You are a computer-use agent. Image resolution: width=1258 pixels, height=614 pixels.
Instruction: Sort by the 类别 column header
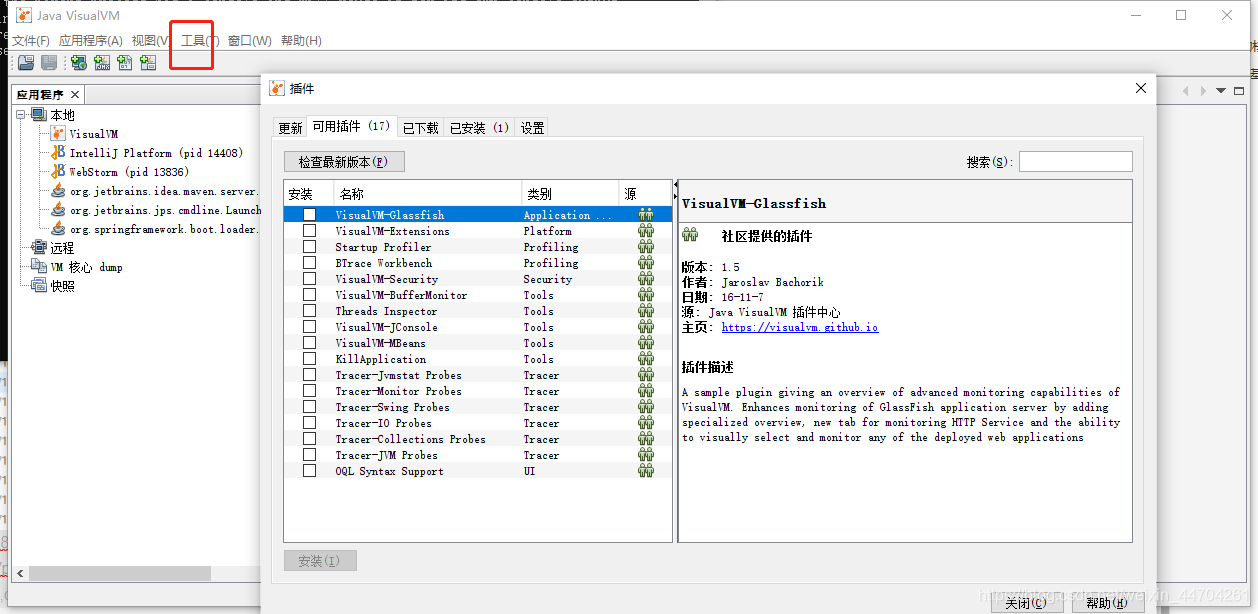point(570,194)
